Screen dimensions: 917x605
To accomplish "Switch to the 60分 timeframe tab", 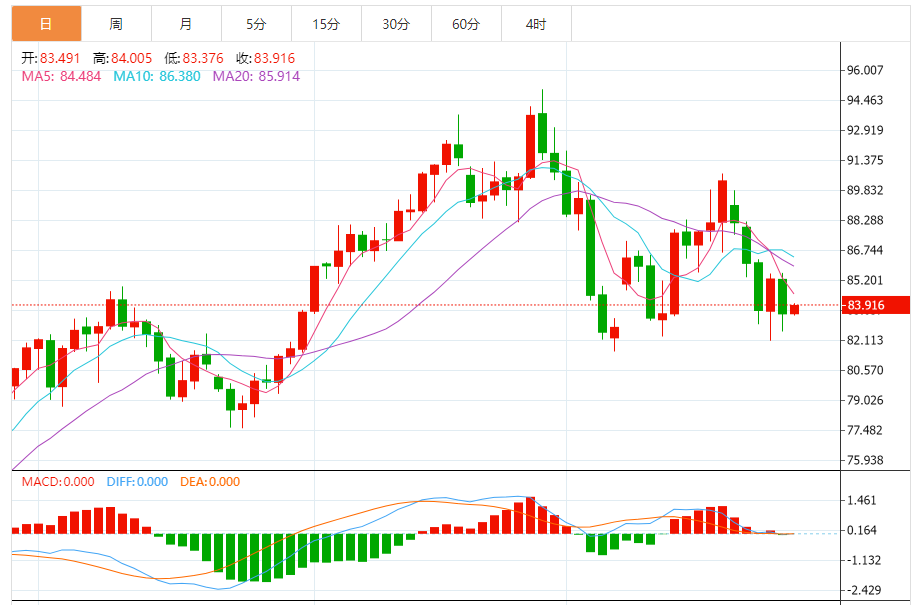I will pyautogui.click(x=466, y=24).
